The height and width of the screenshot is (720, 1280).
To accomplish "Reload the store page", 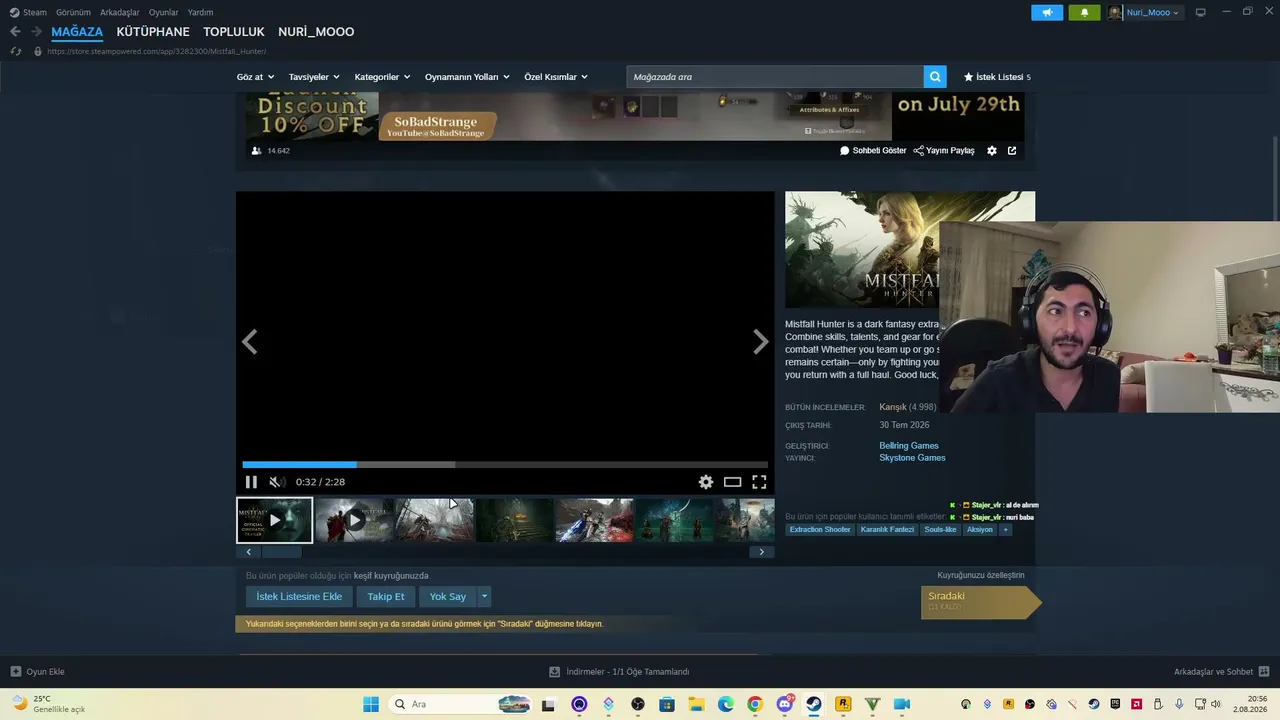I will (15, 51).
